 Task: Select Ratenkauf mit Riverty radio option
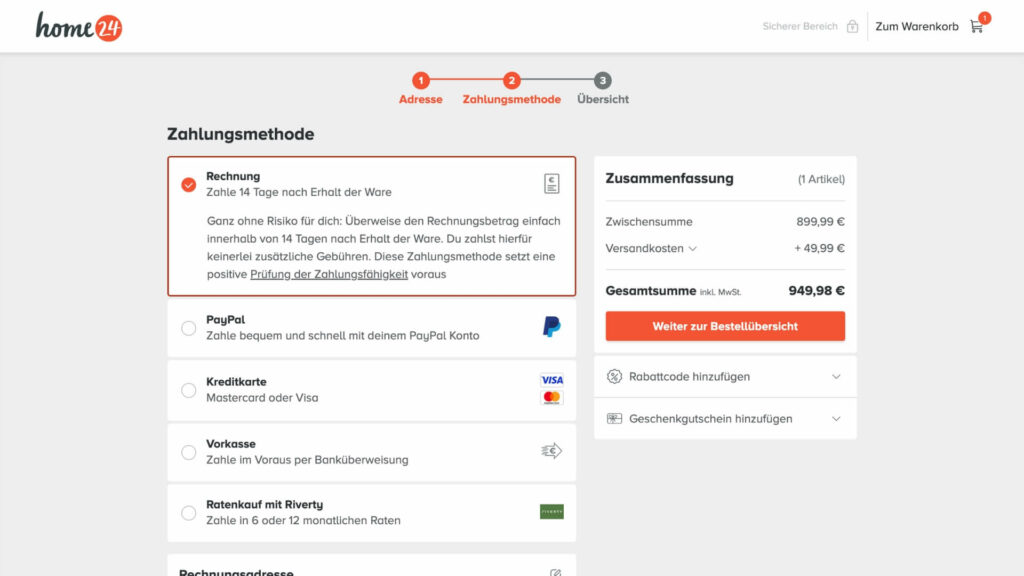pos(189,513)
